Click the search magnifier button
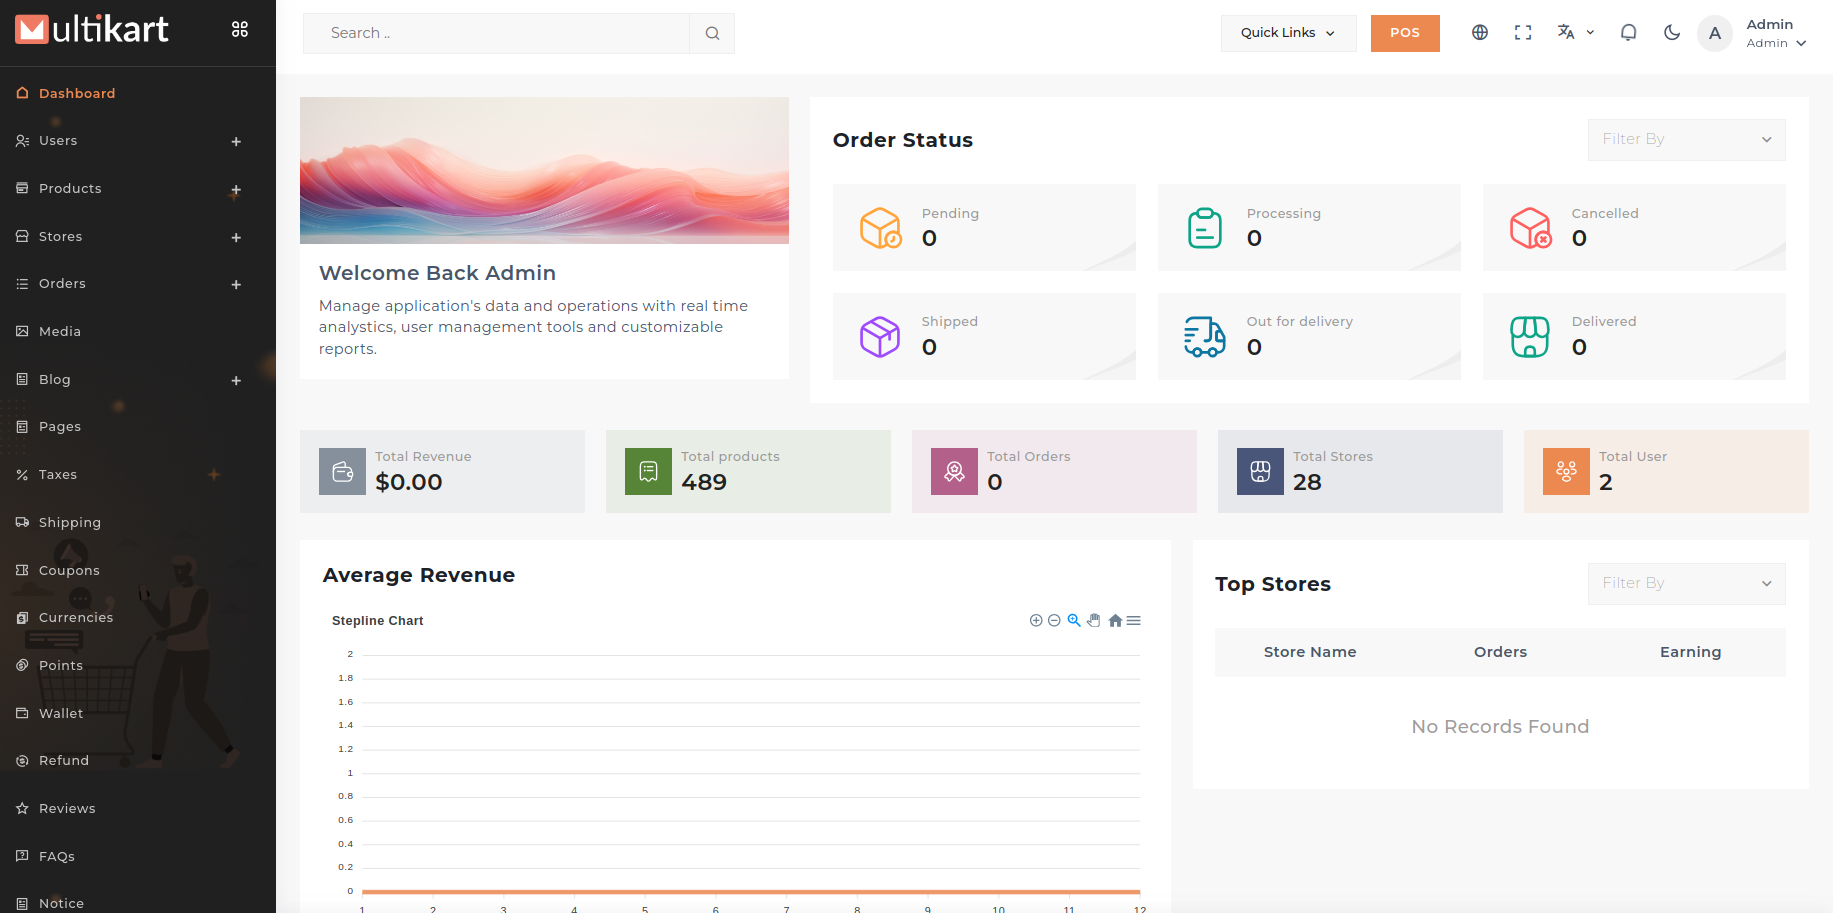 pyautogui.click(x=712, y=33)
